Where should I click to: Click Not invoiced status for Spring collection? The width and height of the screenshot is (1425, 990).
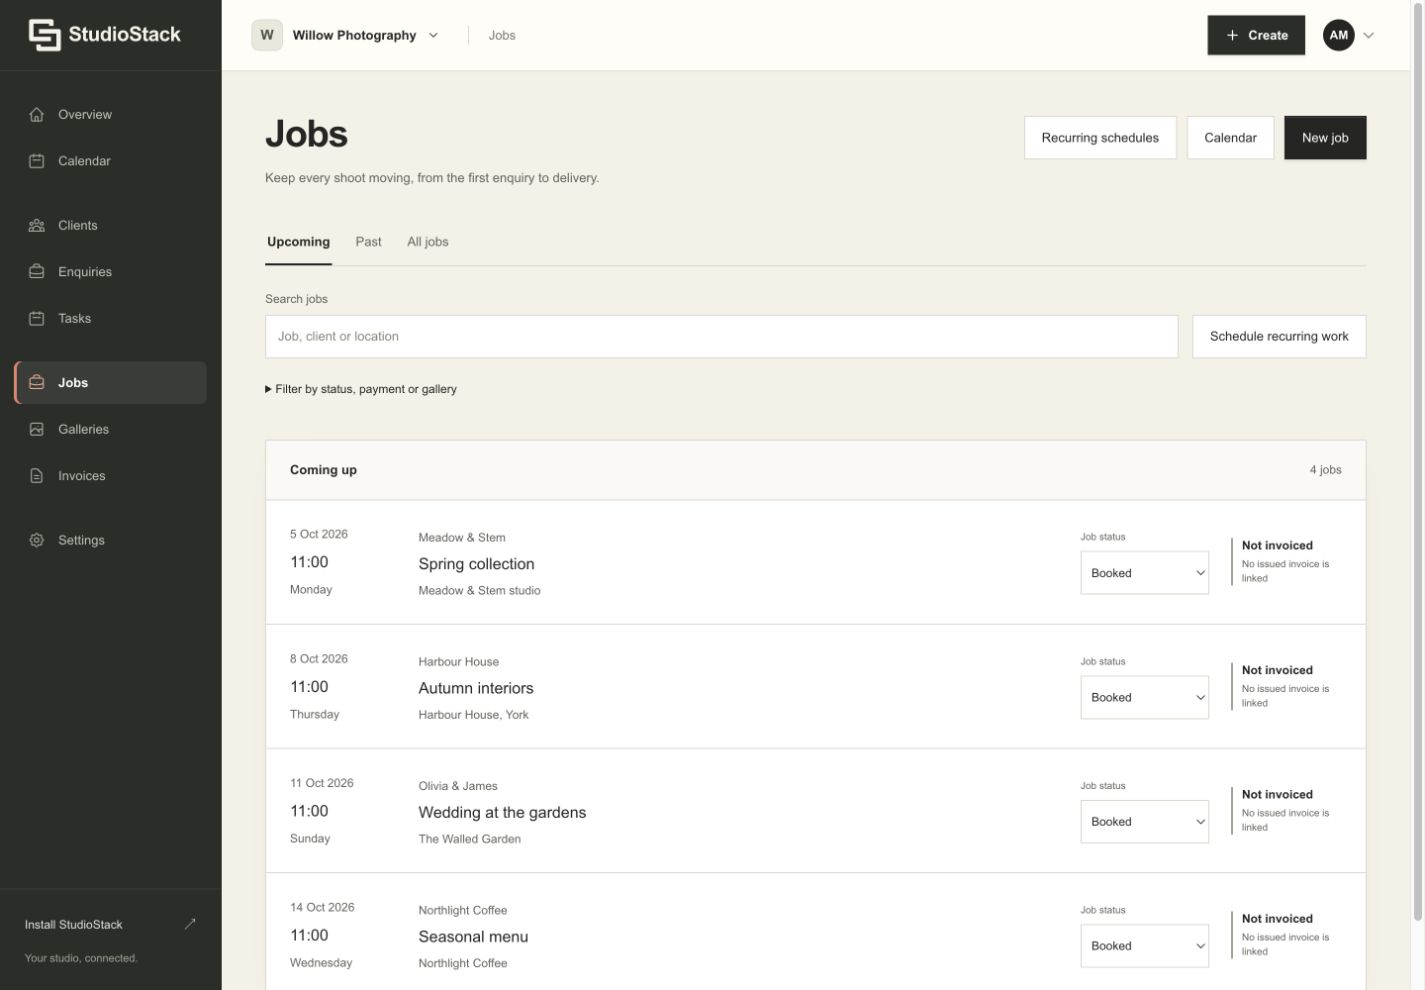[1277, 545]
